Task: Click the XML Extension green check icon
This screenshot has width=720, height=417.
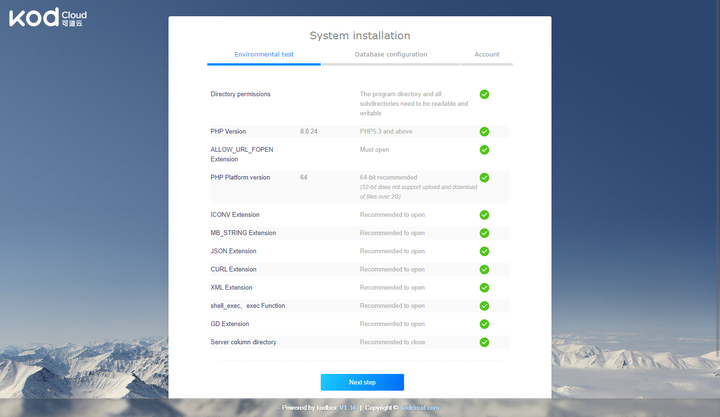Action: 484,287
